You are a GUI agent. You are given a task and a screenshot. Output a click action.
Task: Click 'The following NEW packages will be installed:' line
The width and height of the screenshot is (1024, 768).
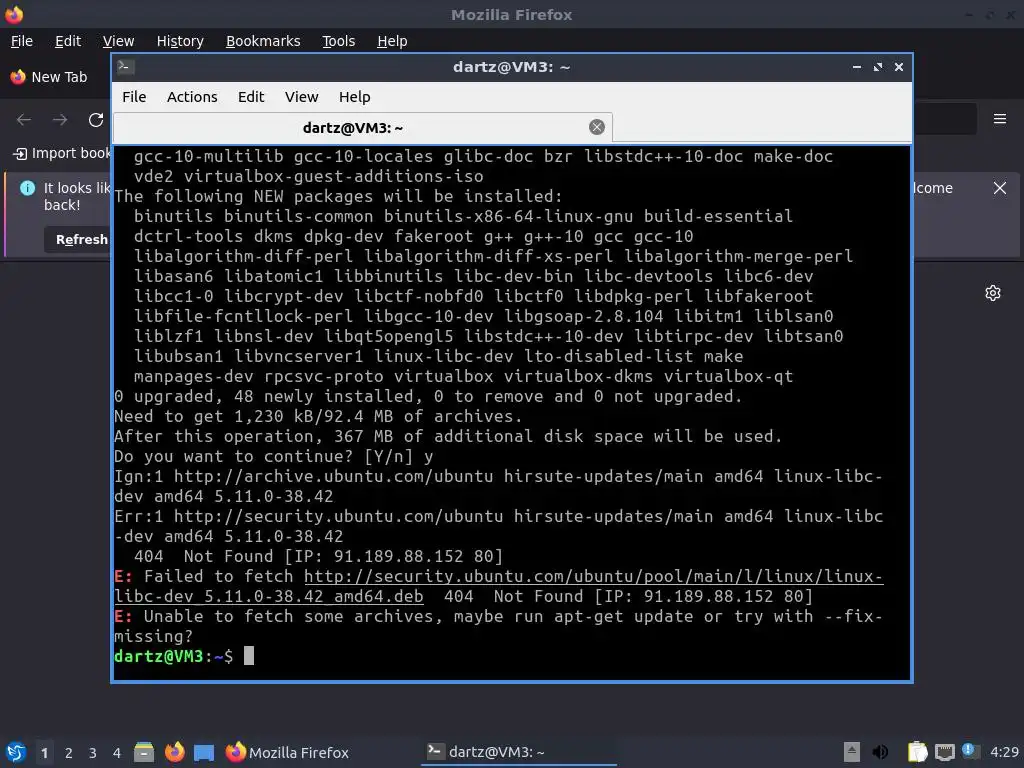338,197
